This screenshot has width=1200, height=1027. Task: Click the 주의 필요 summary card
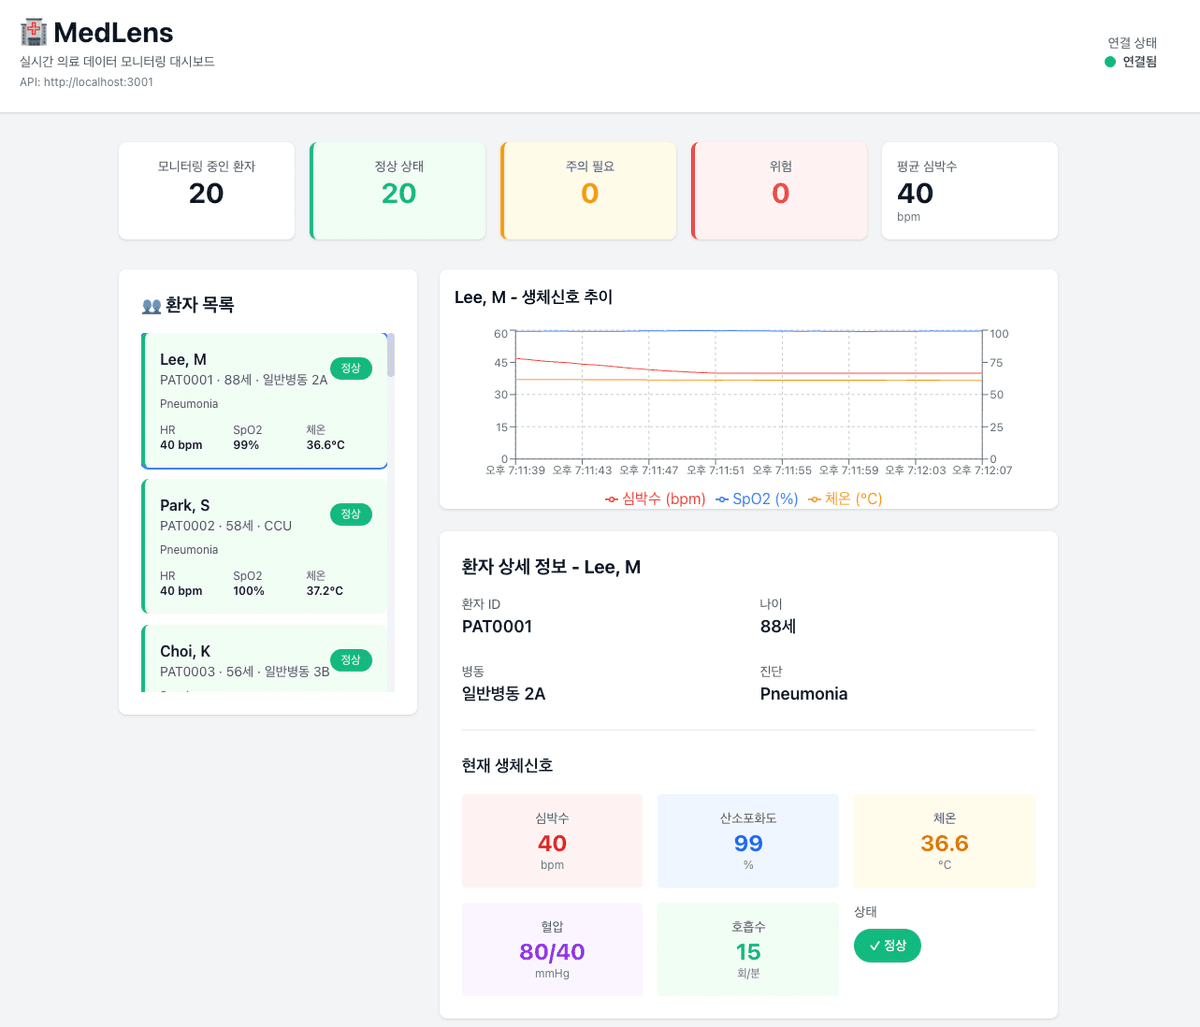[x=589, y=191]
